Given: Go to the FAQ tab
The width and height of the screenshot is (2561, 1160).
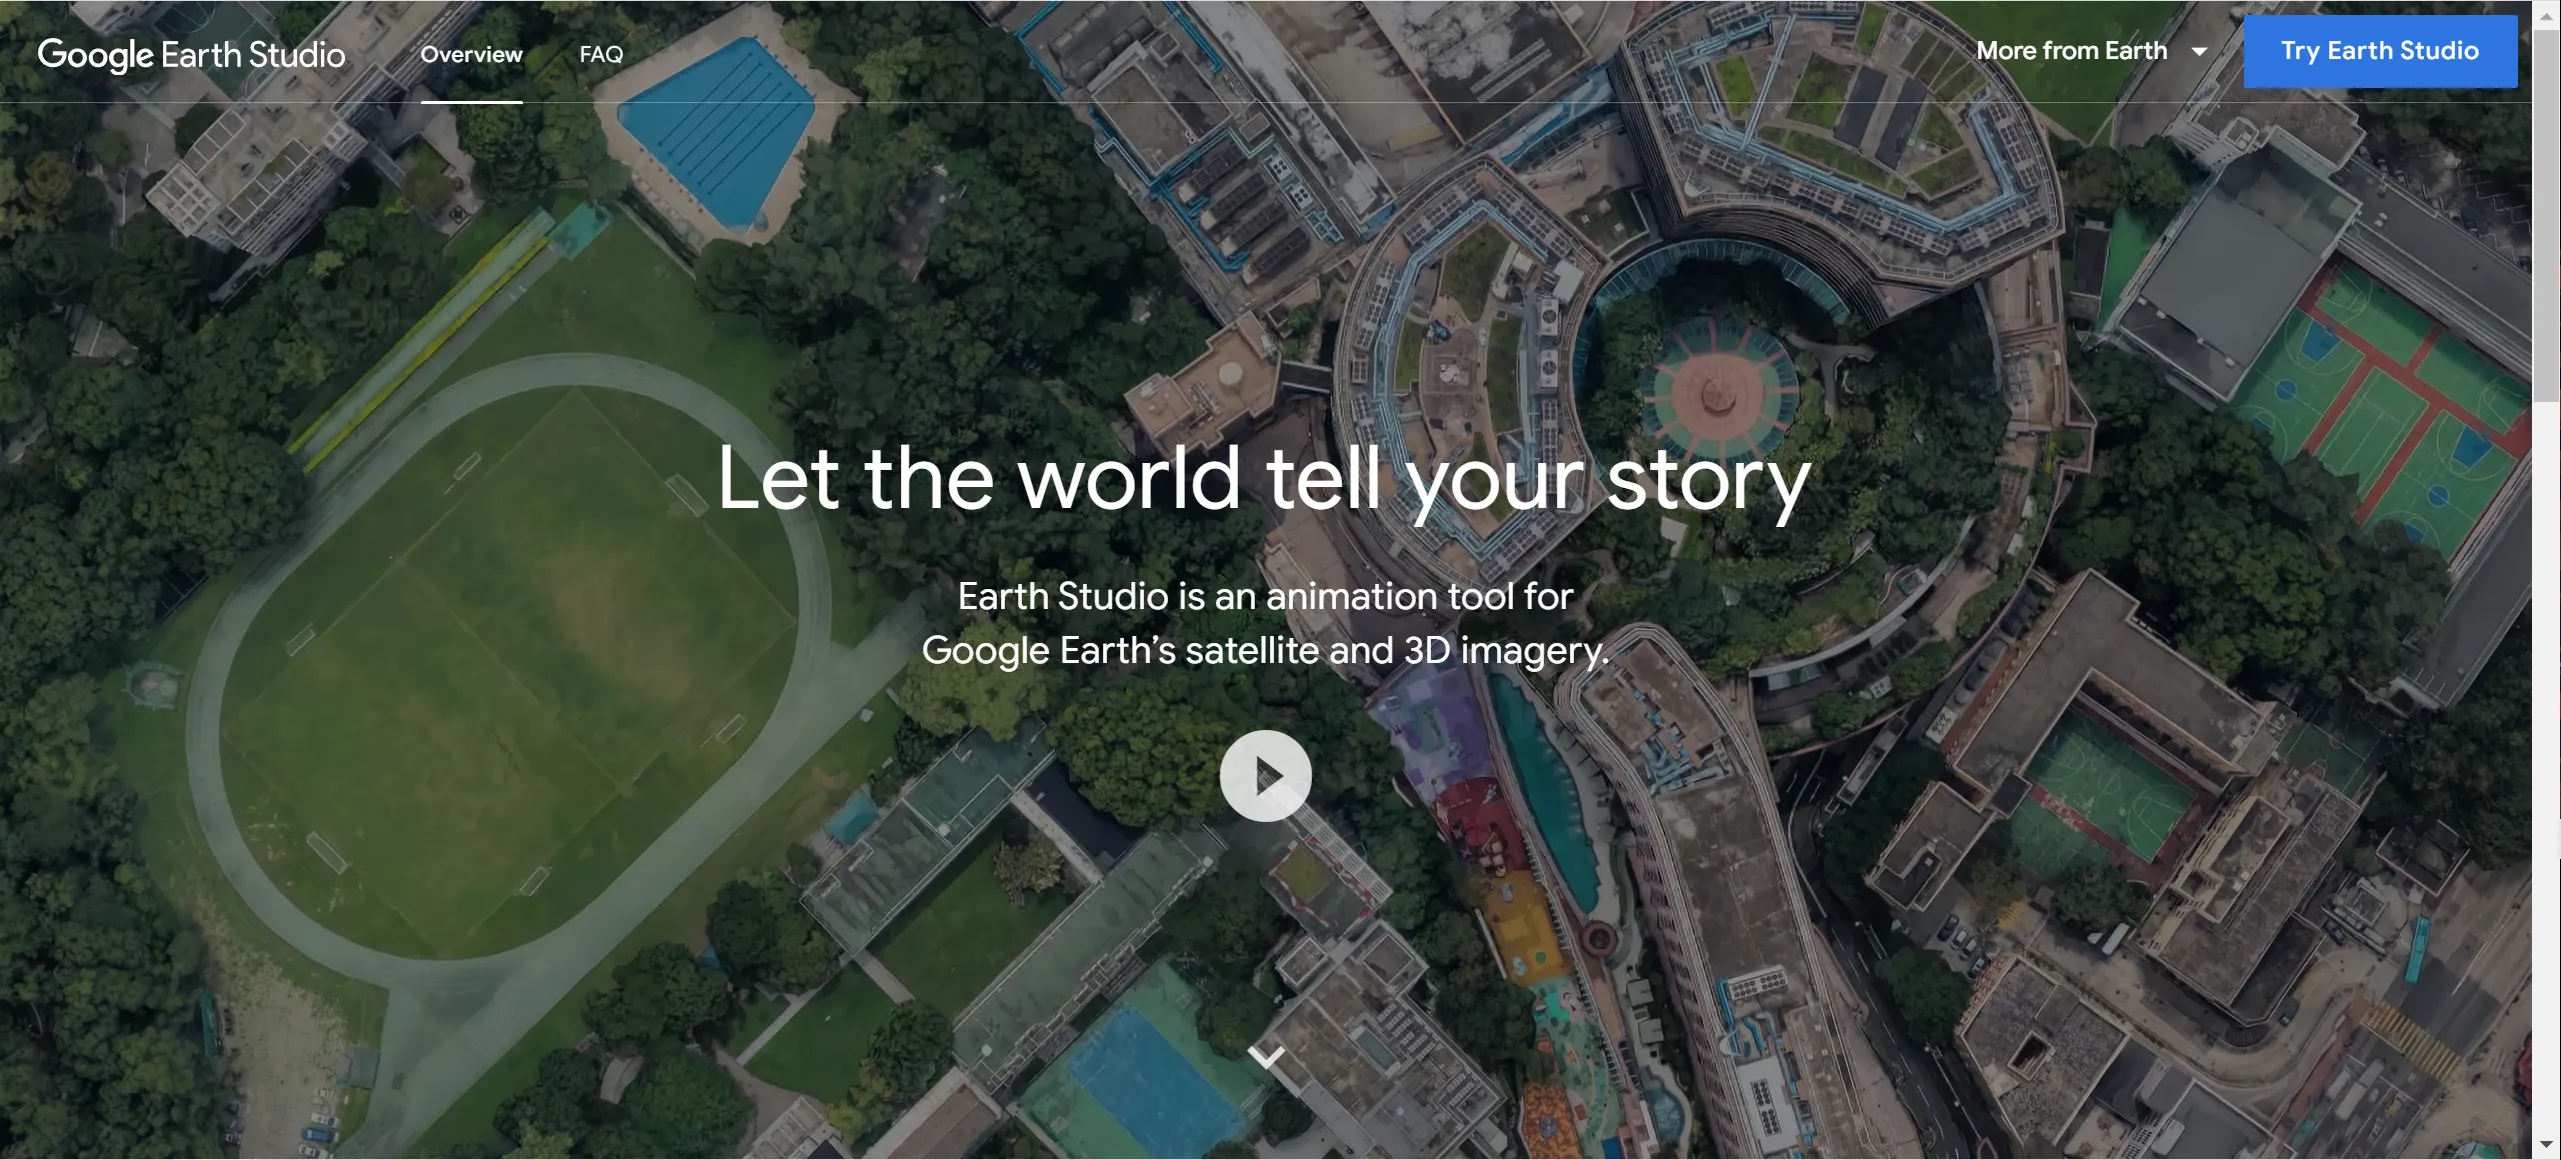Looking at the screenshot, I should tap(601, 54).
